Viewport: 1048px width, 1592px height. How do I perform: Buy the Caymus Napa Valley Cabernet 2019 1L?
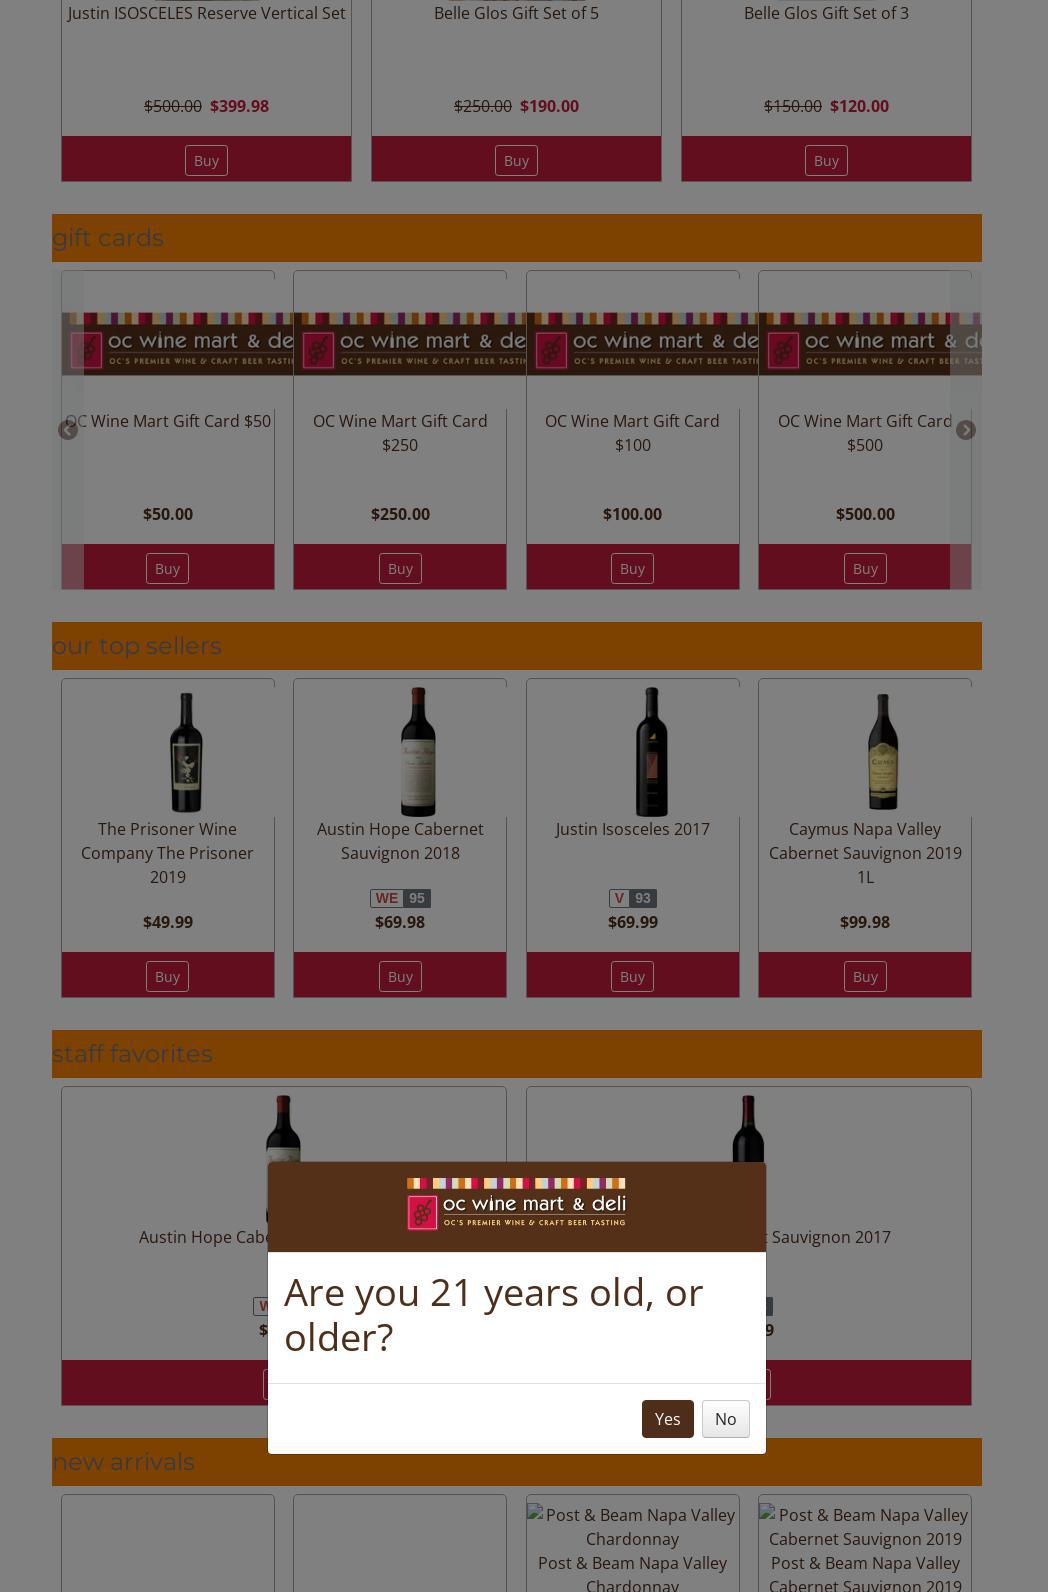pyautogui.click(x=865, y=976)
